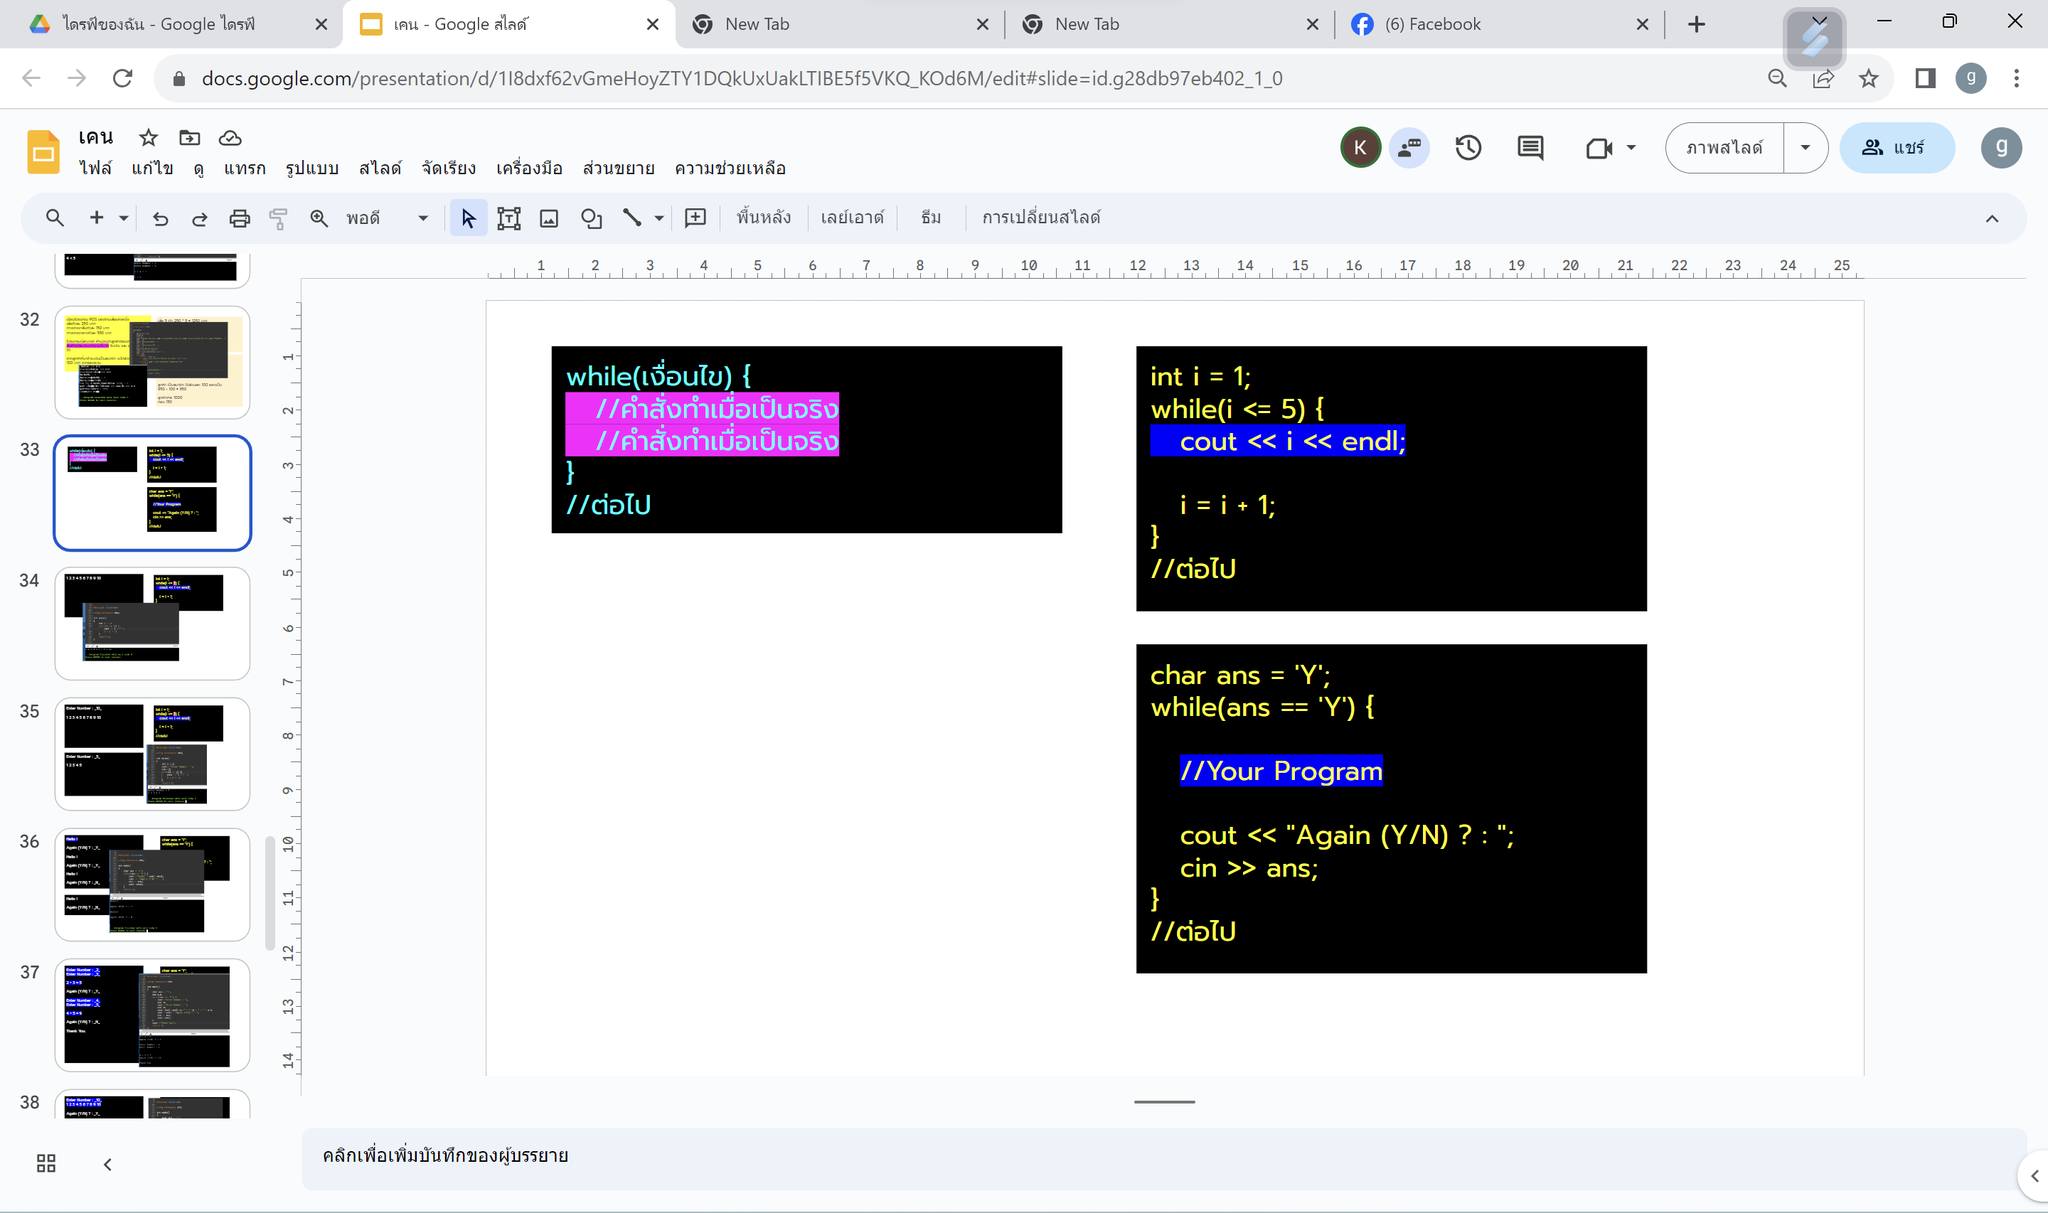This screenshot has width=2048, height=1213.
Task: Open the View menu
Action: (199, 168)
